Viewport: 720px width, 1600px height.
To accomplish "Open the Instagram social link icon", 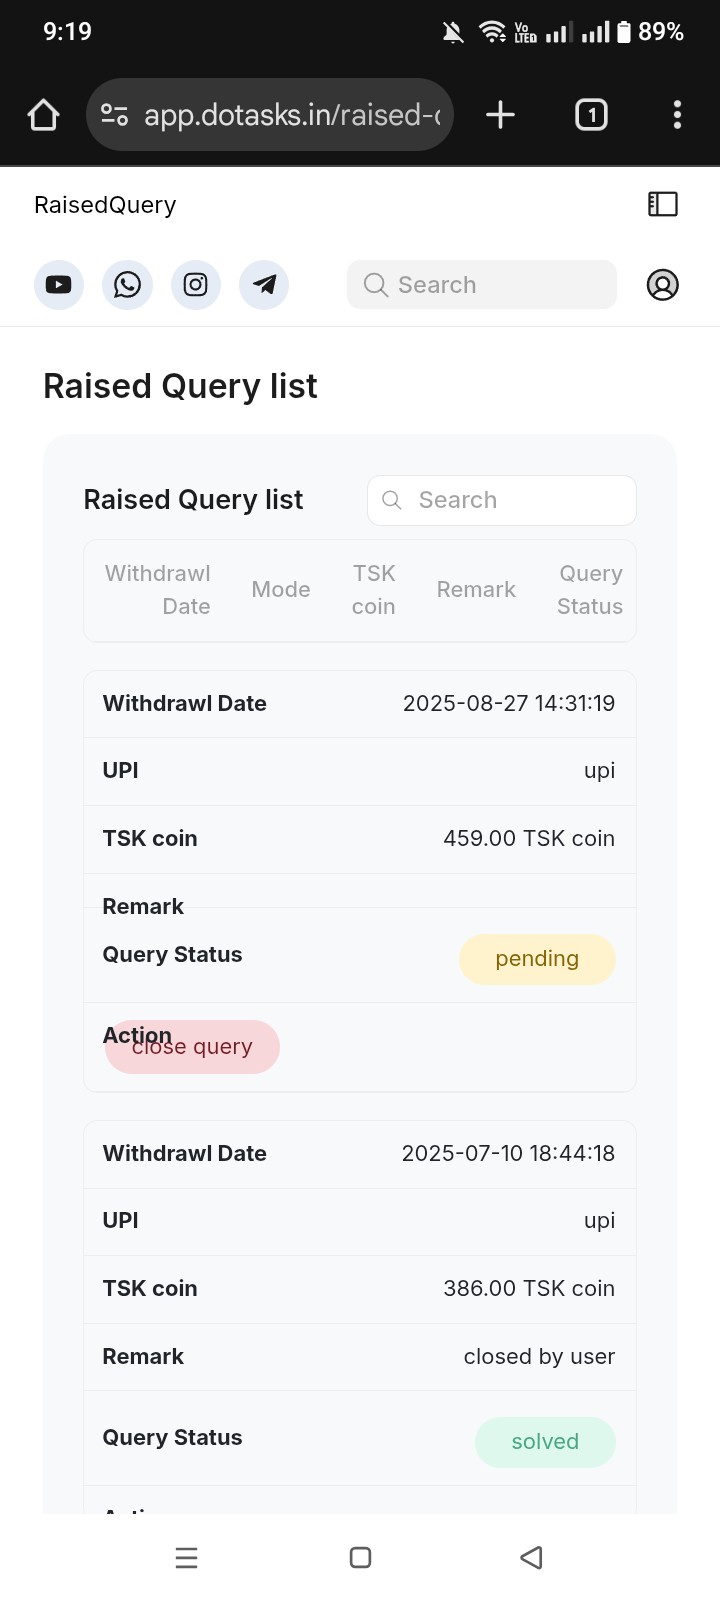I will click(x=196, y=285).
